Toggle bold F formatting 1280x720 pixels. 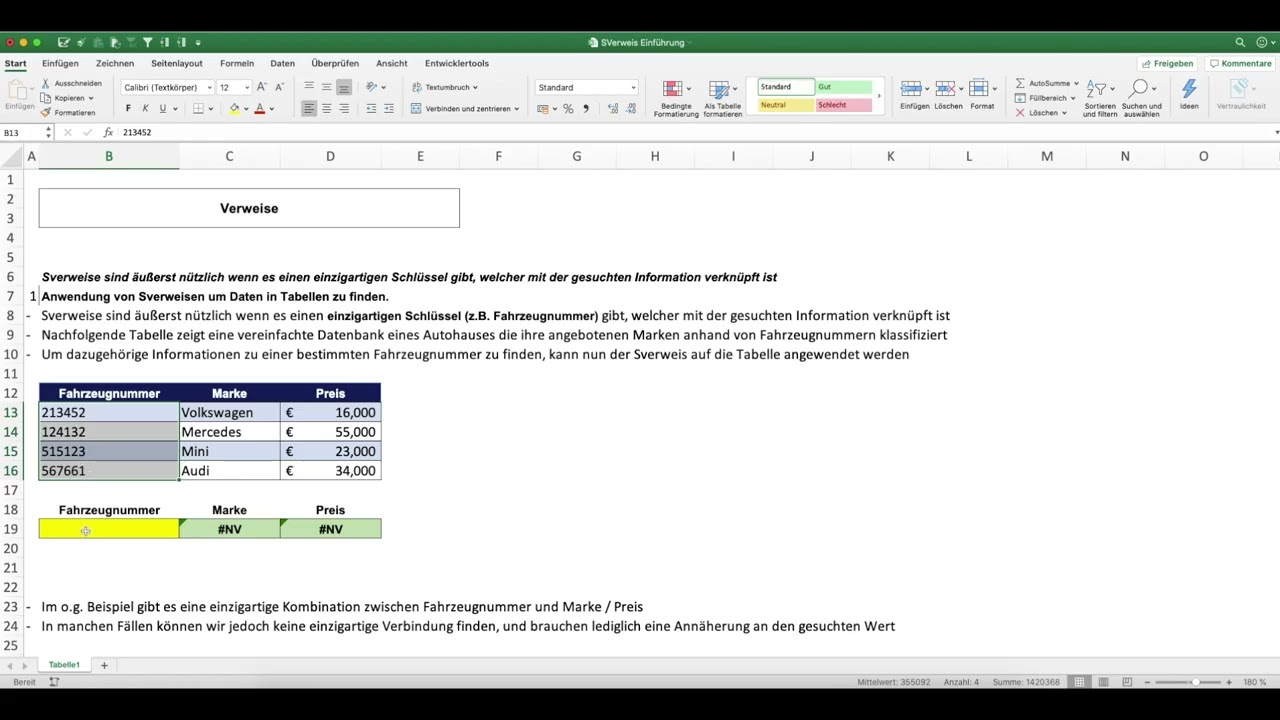click(128, 108)
